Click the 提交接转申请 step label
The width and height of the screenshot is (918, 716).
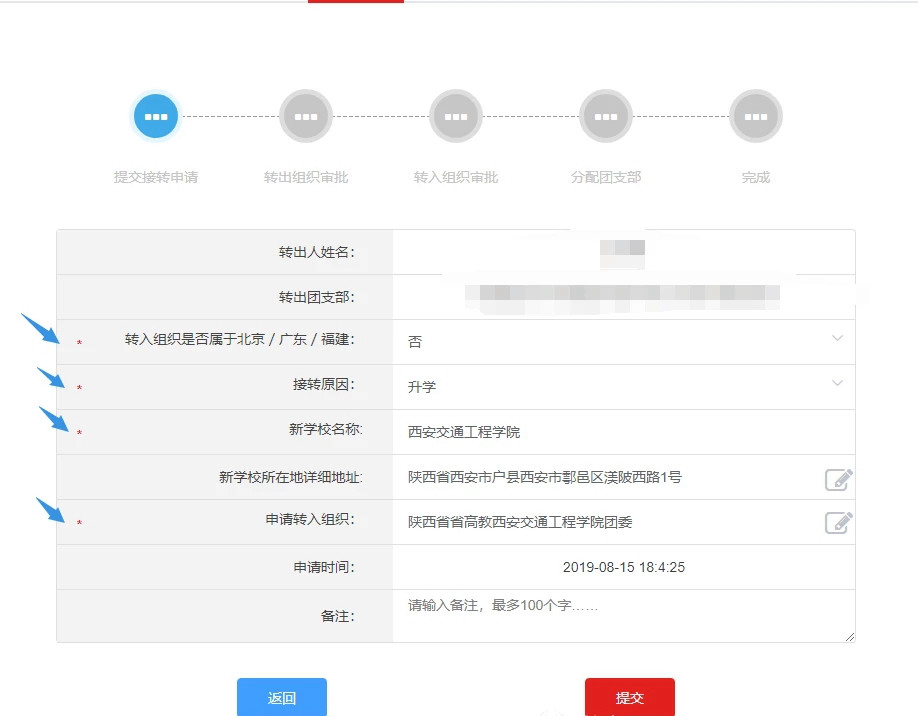pyautogui.click(x=156, y=177)
